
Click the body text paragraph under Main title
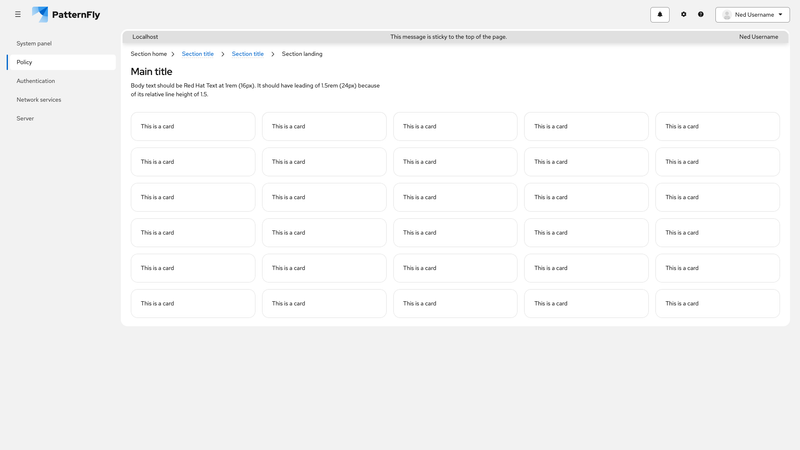pyautogui.click(x=255, y=90)
